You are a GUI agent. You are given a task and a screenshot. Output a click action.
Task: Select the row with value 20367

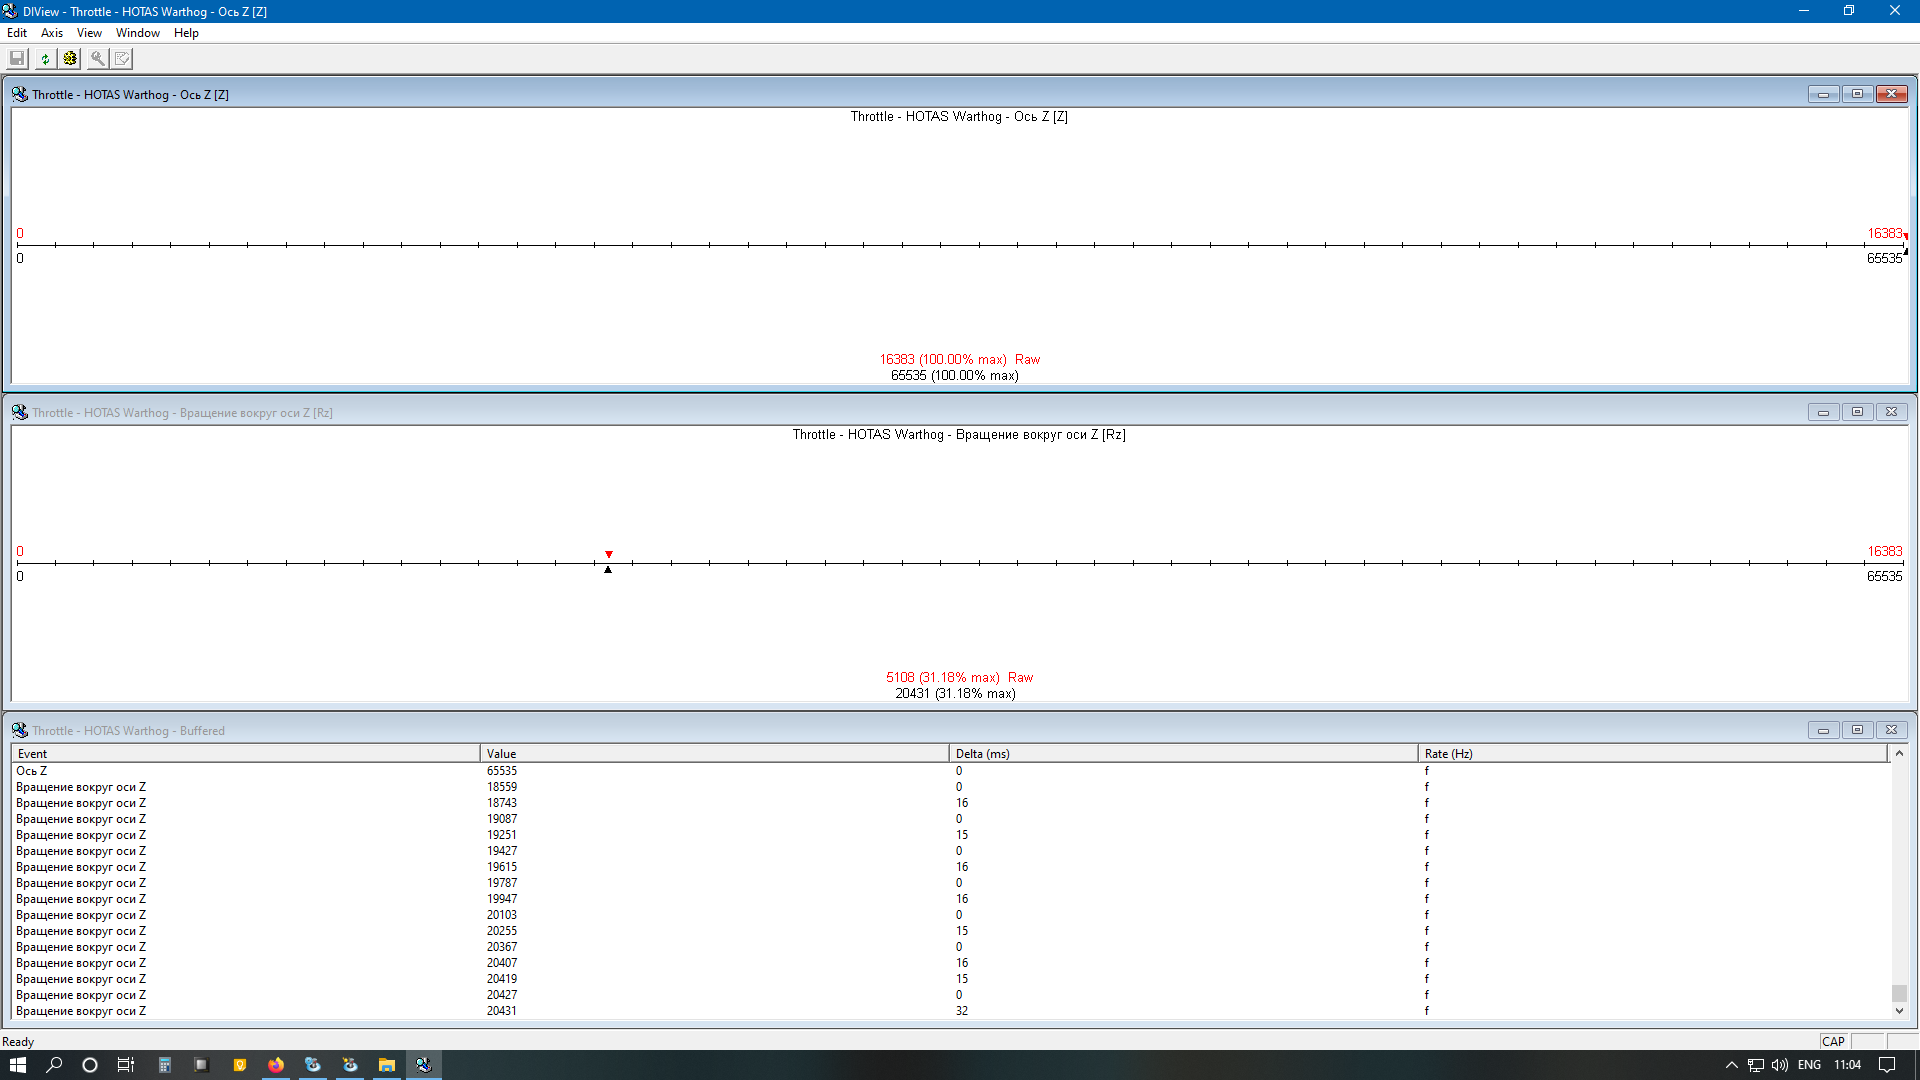click(x=950, y=947)
